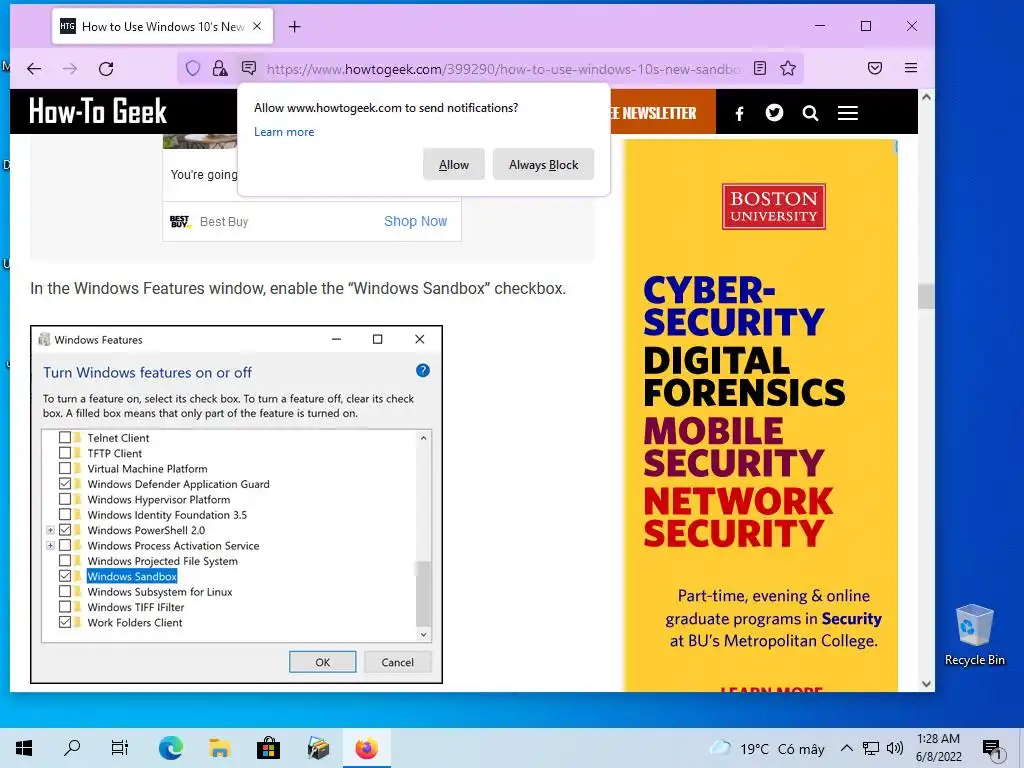Screen dimensions: 1024x768
Task: Open the site search magnifier
Action: (x=810, y=114)
